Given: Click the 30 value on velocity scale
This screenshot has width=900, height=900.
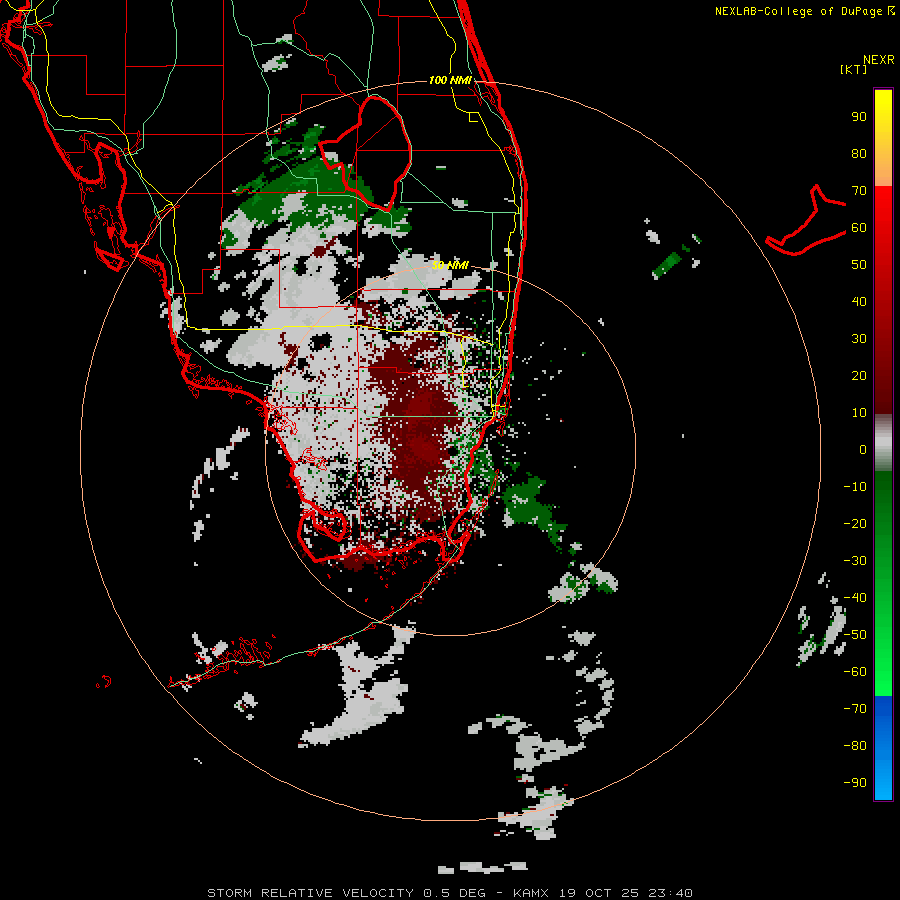Looking at the screenshot, I should tap(859, 339).
